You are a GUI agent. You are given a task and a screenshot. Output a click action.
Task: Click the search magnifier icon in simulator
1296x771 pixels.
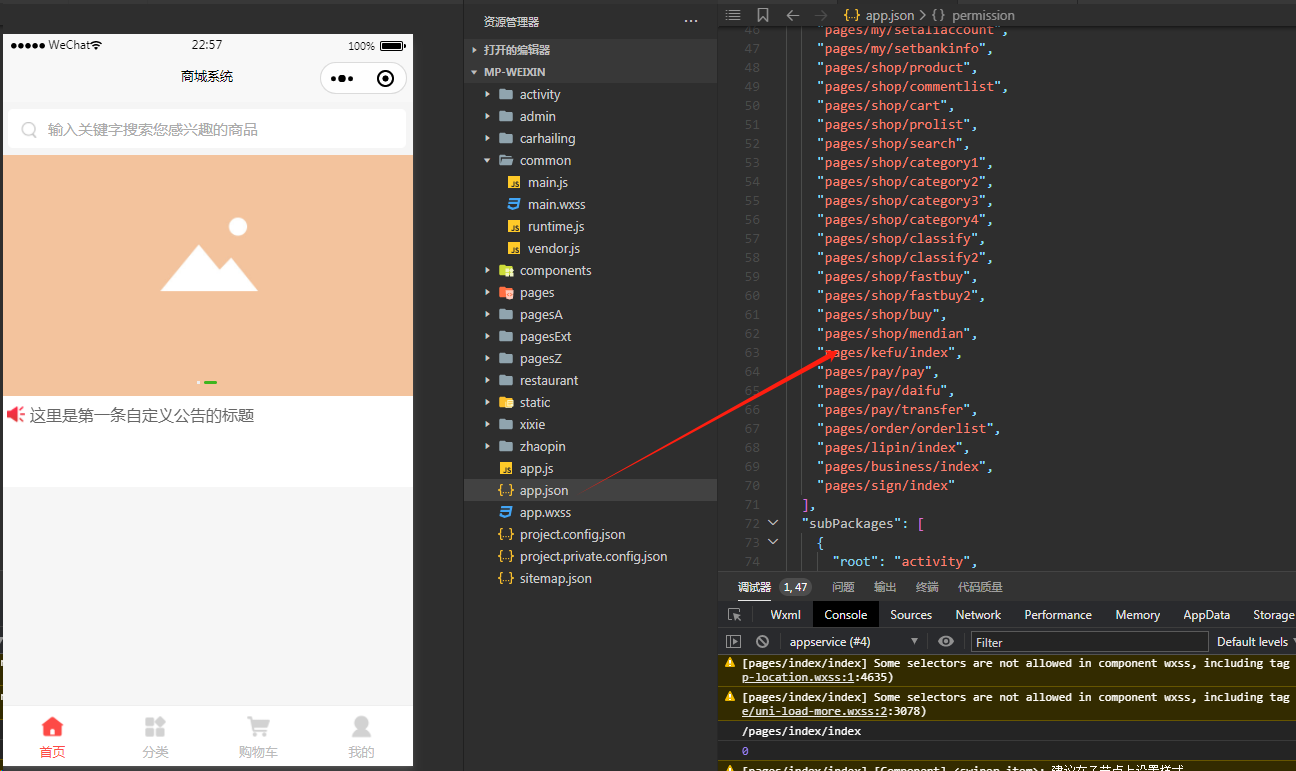(29, 130)
